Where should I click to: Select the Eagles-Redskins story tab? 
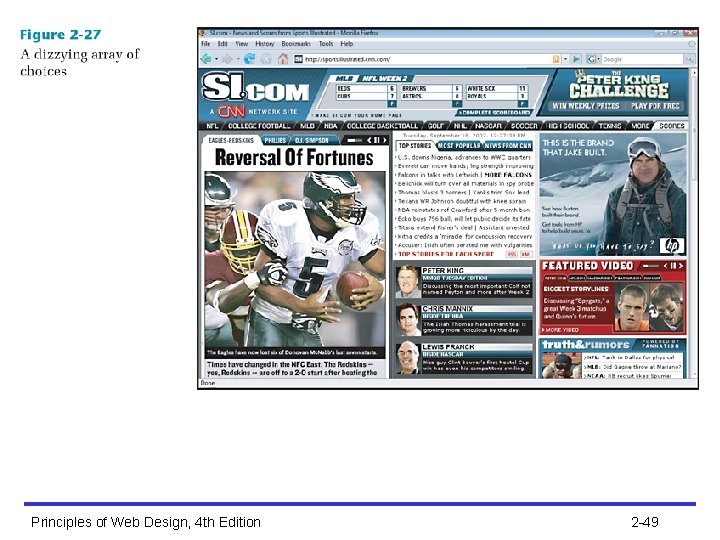tap(231, 140)
